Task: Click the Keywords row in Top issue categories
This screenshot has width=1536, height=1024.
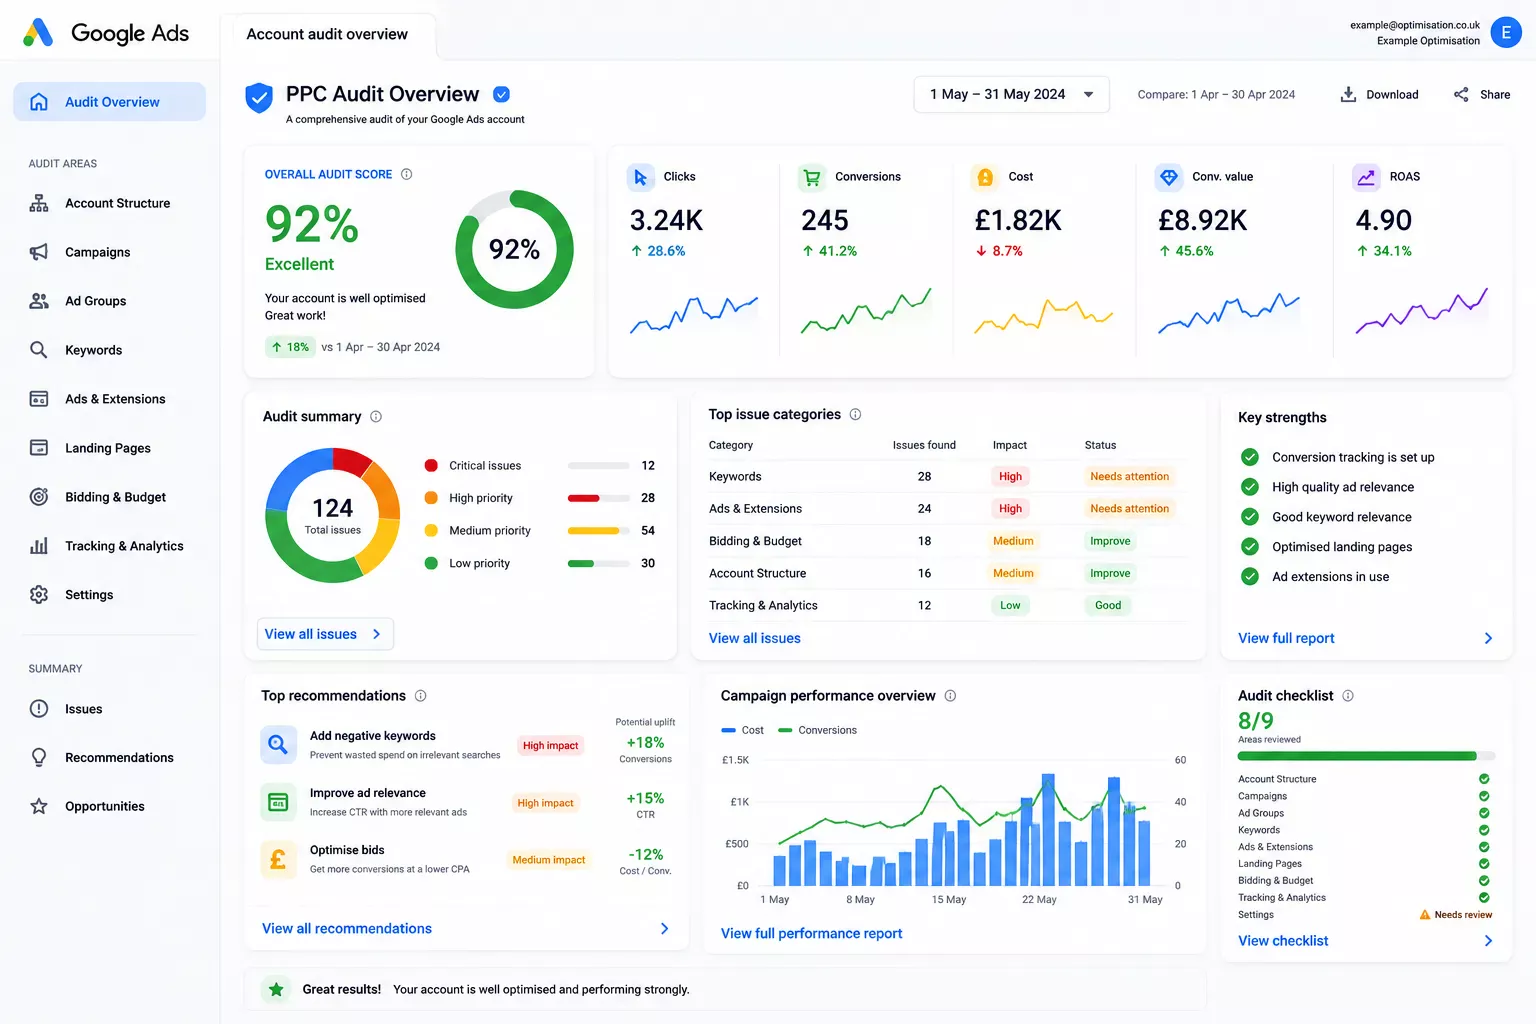Action: pos(948,477)
